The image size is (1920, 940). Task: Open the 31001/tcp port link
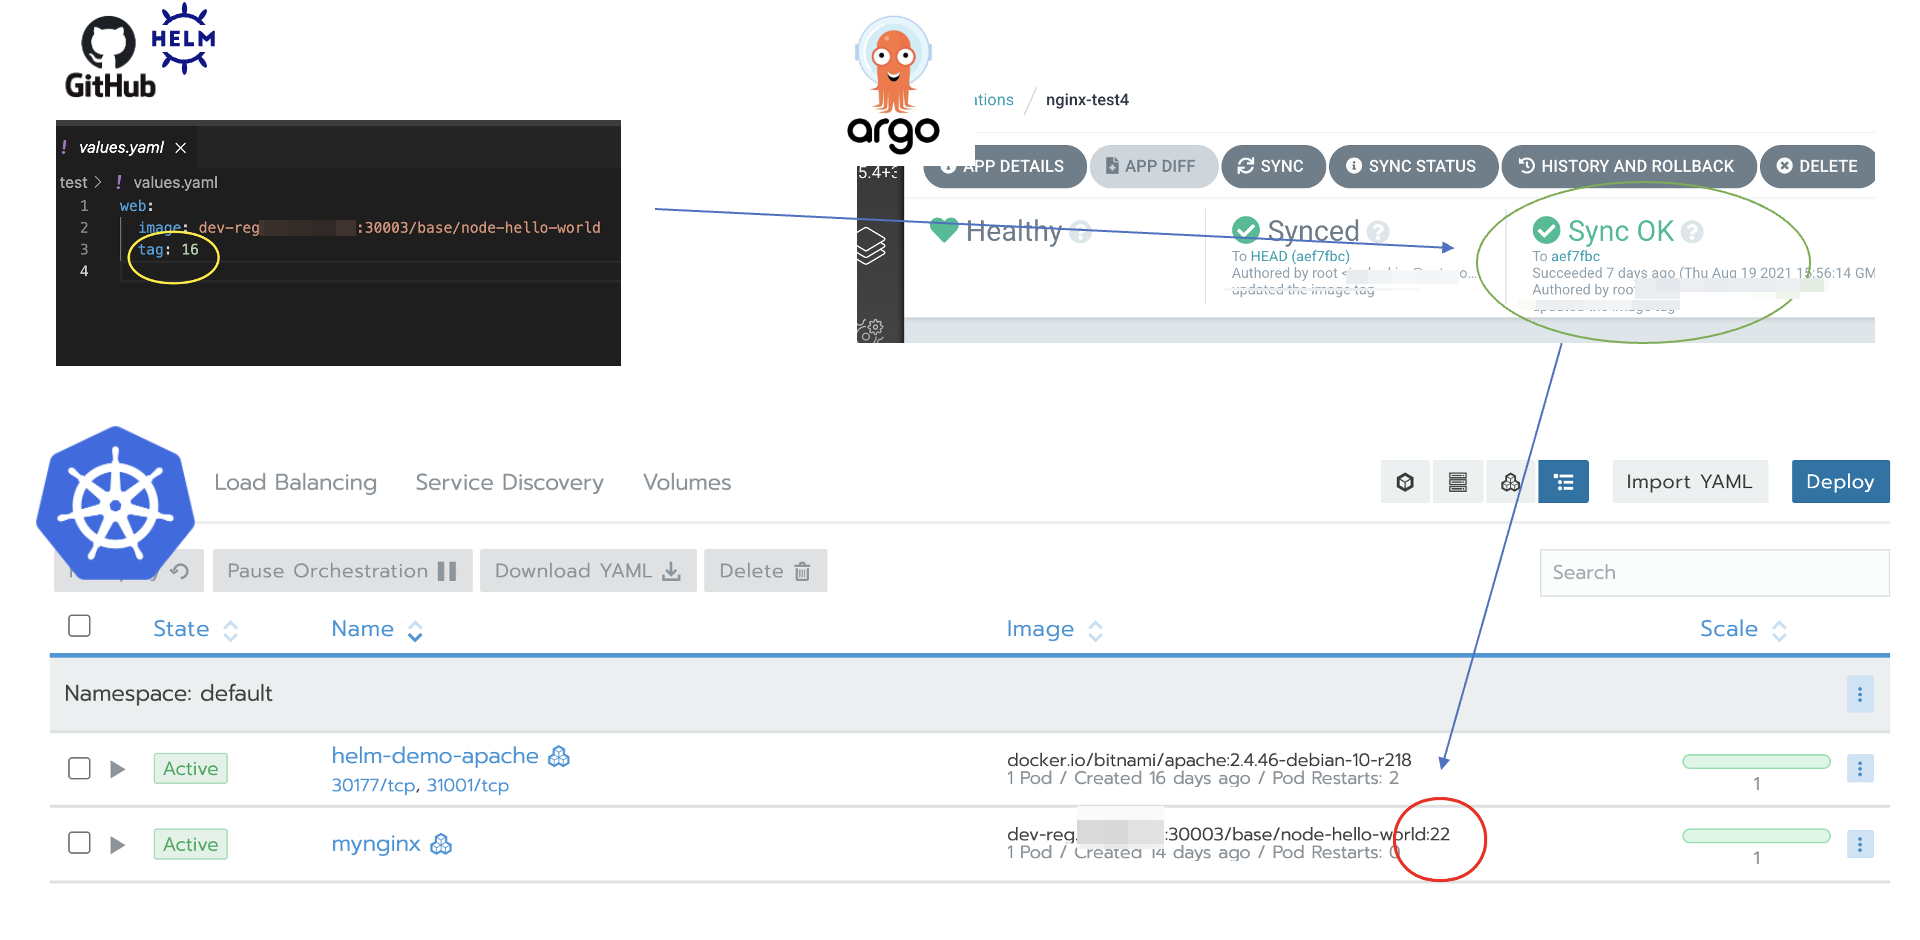[468, 786]
